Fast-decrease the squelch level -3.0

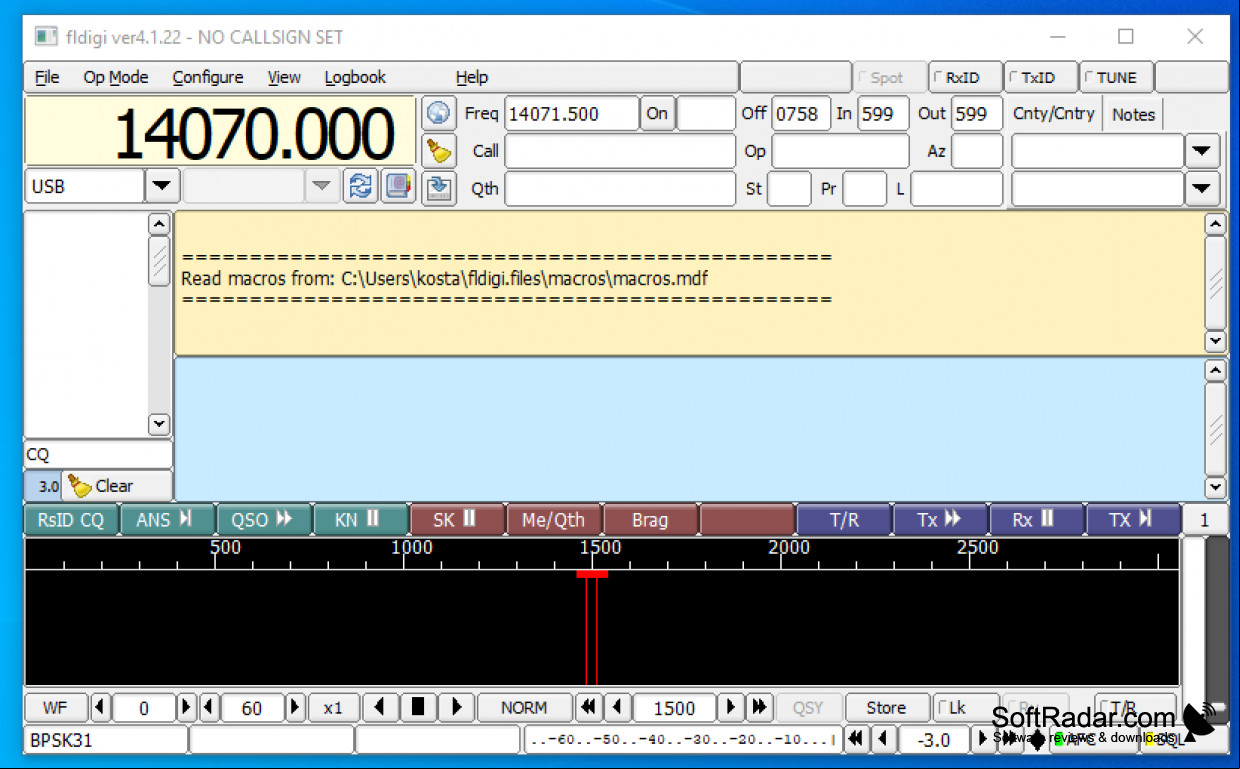coord(857,739)
